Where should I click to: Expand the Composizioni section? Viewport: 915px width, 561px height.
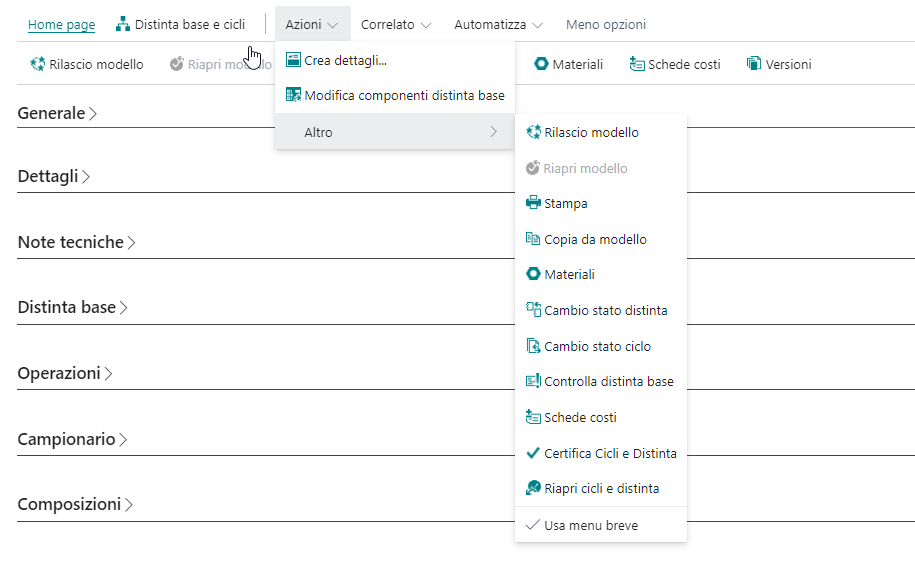pos(75,504)
